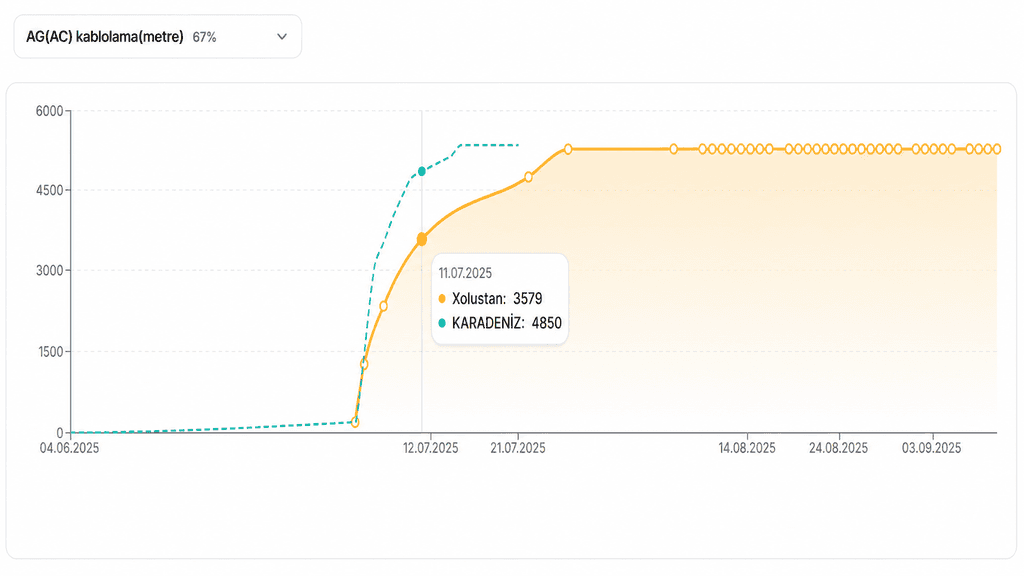Click the first orange data point near zero
Screen dimensions: 1024x576
[355, 423]
